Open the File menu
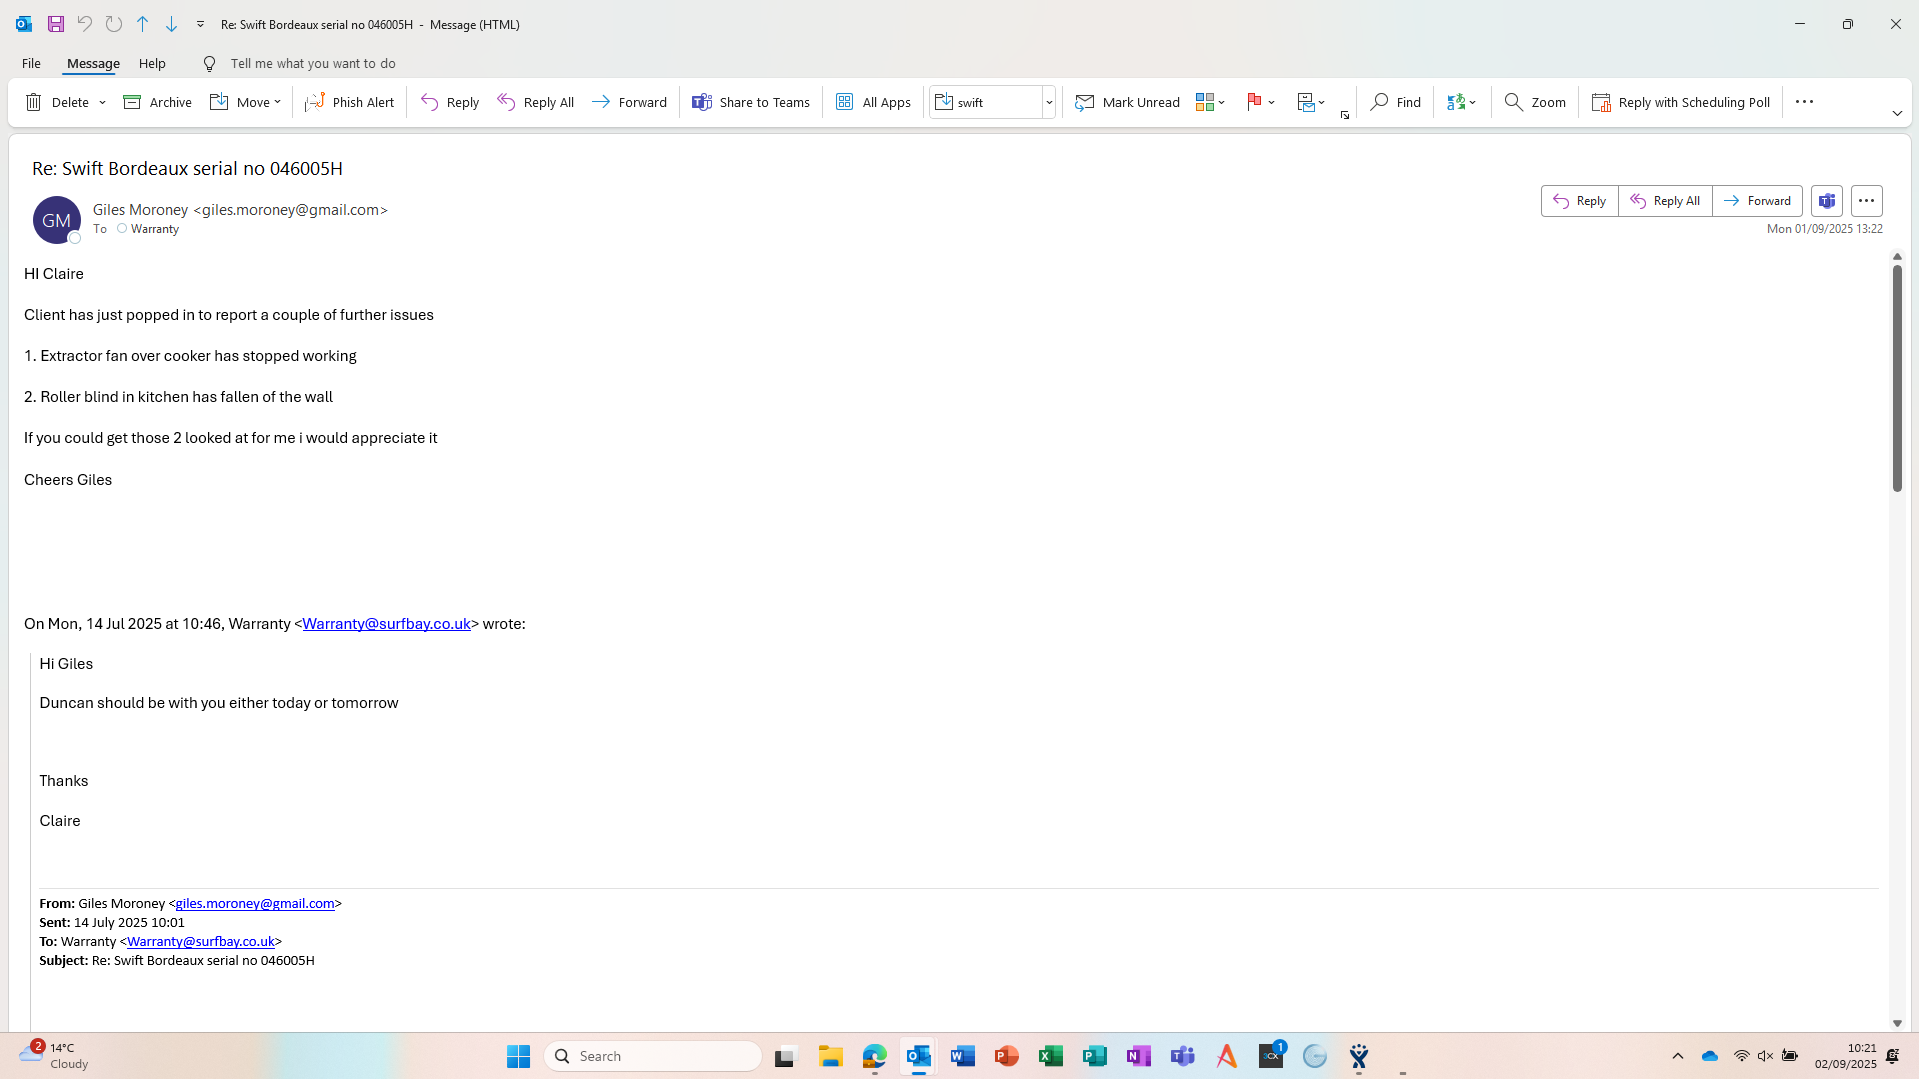This screenshot has width=1919, height=1079. coord(31,63)
